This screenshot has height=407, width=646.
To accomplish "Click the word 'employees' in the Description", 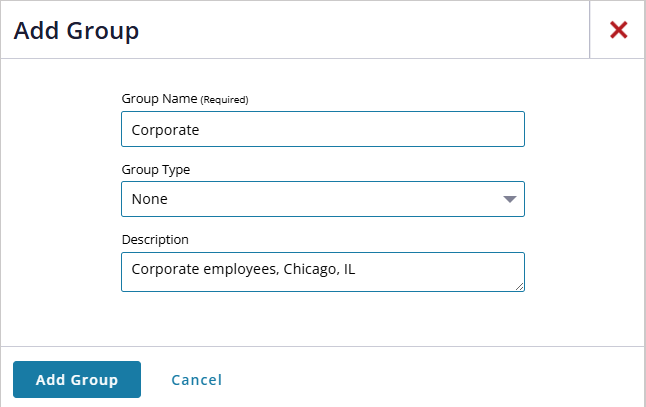I will click(234, 269).
